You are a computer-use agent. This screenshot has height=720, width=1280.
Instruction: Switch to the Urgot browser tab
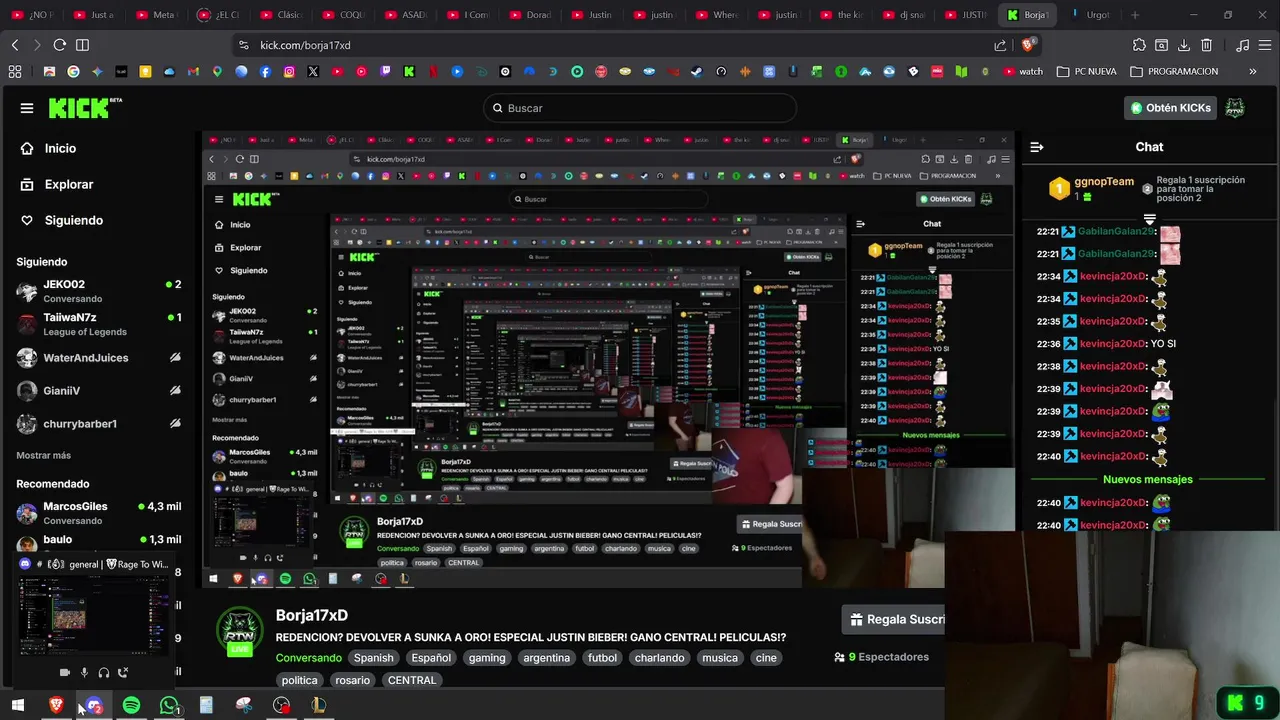tap(1090, 15)
